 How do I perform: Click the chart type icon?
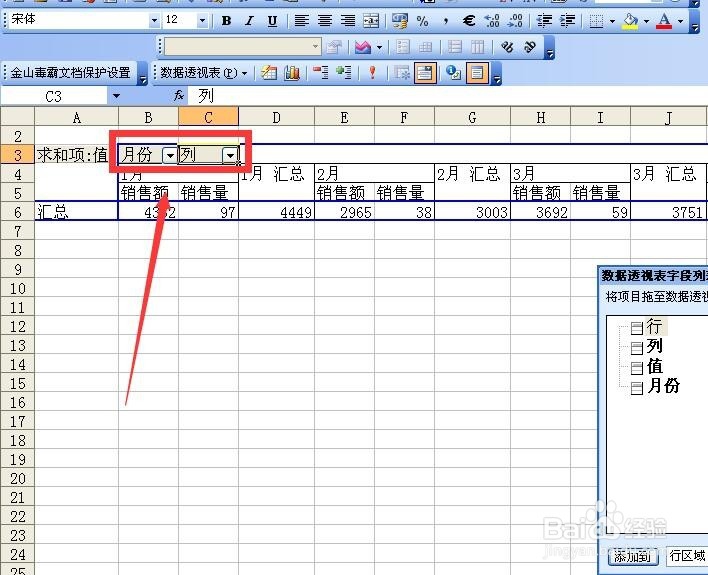(363, 47)
